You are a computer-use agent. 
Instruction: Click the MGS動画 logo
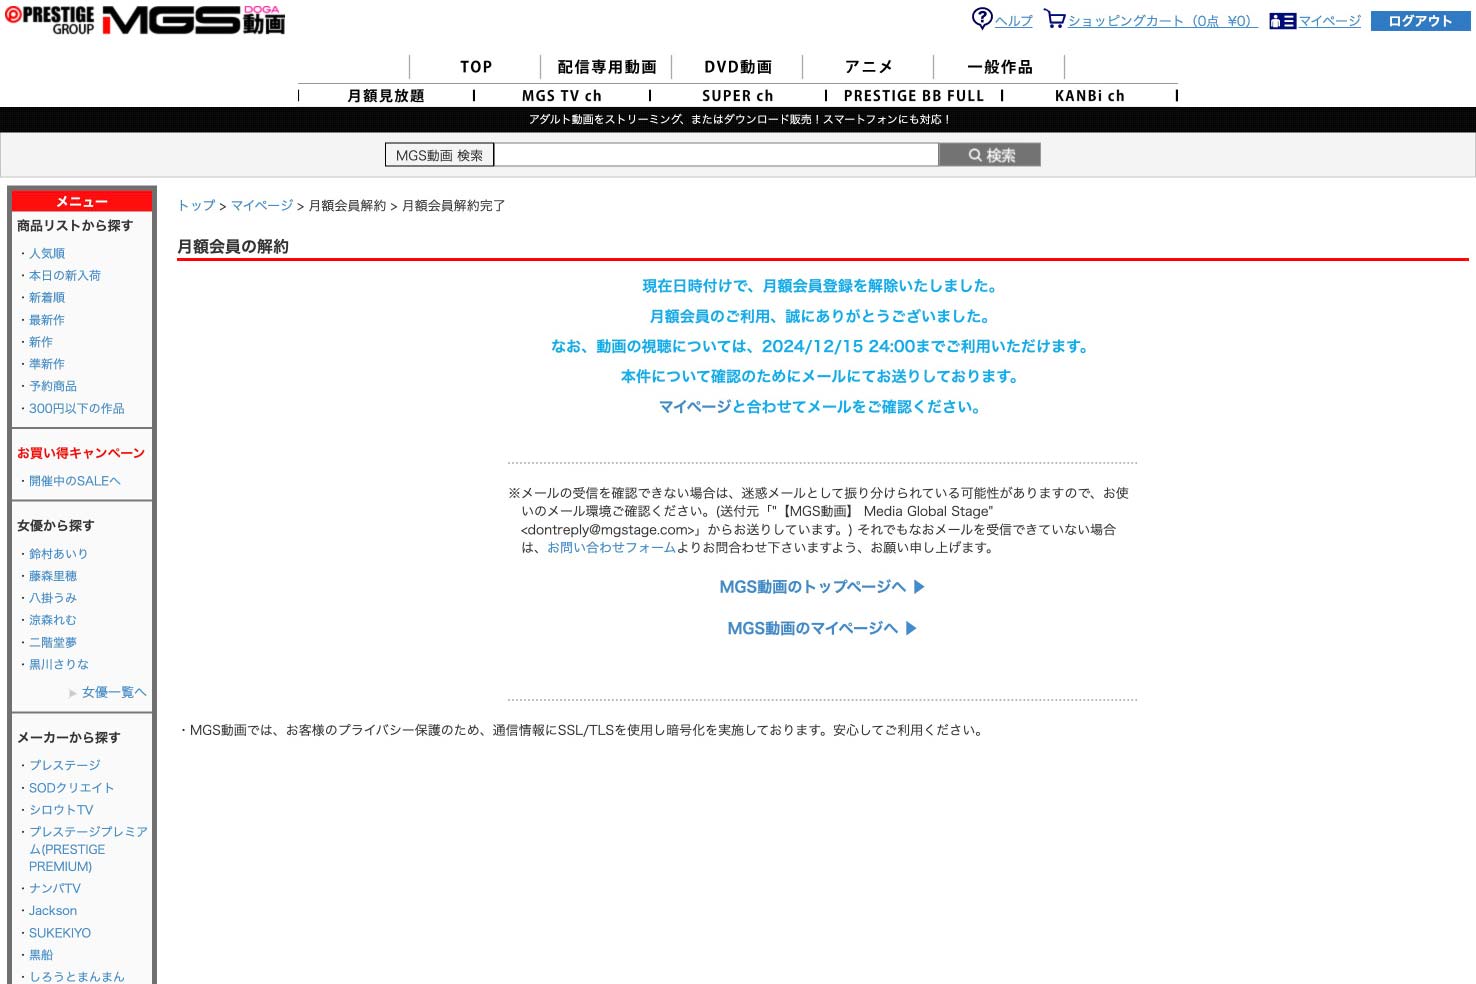tap(194, 20)
